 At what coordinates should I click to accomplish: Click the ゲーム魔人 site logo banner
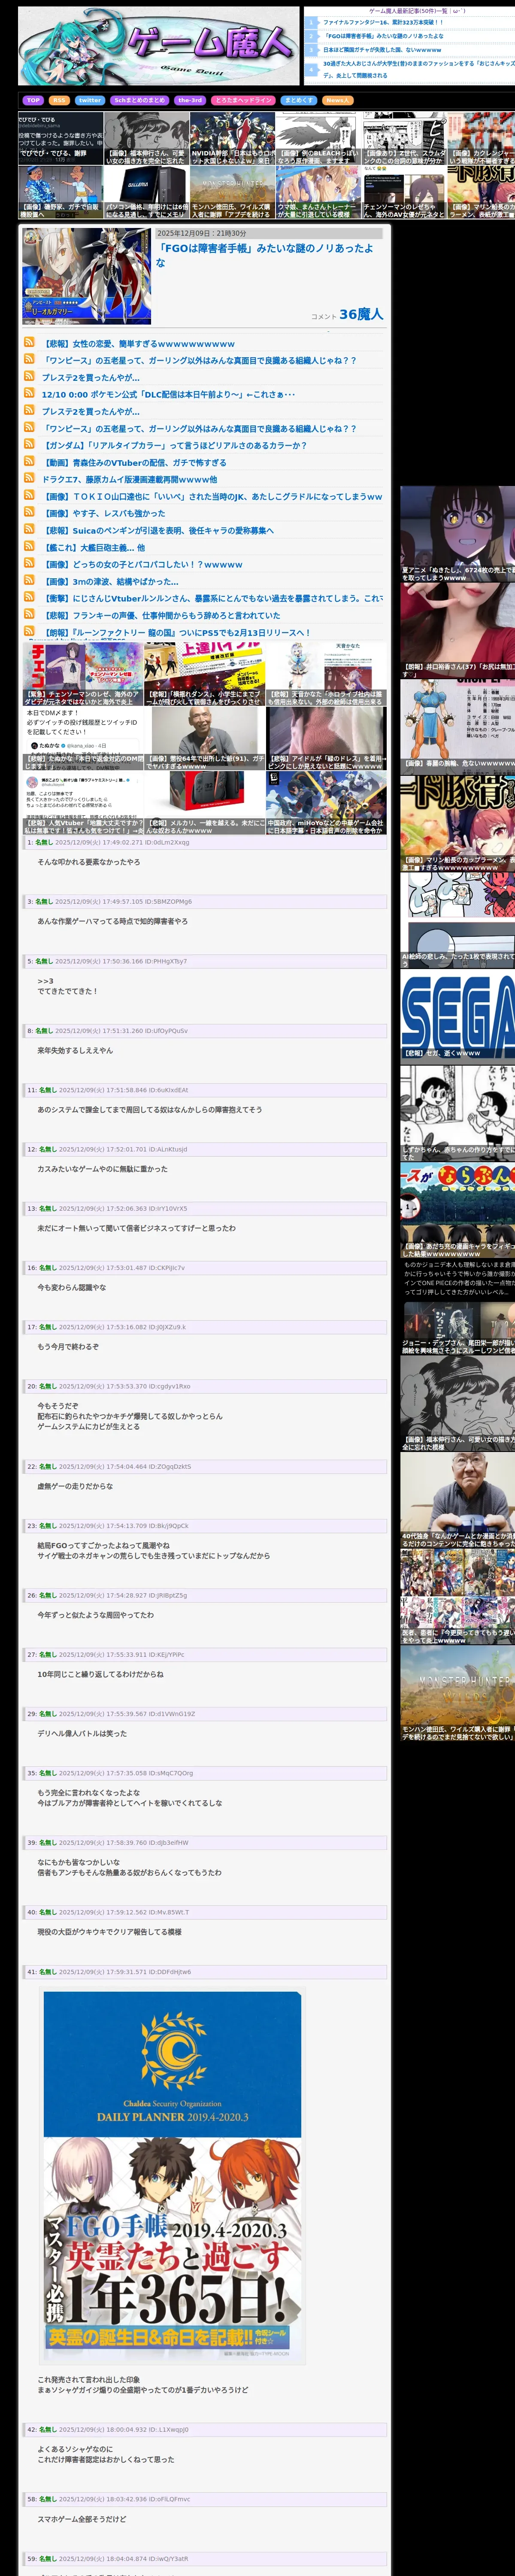pyautogui.click(x=158, y=46)
